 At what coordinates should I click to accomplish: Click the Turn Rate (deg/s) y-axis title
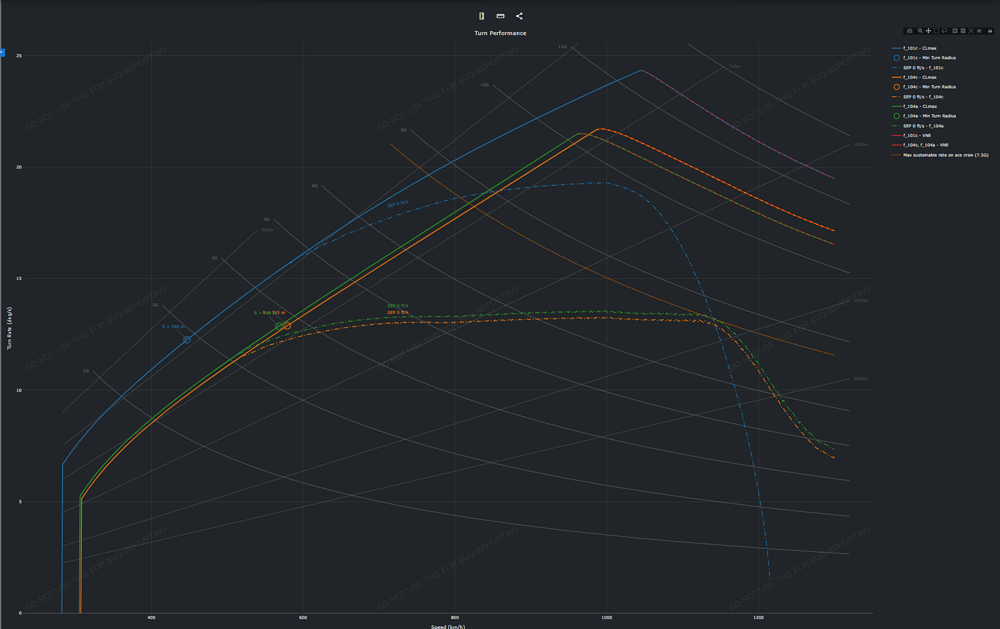[10, 327]
